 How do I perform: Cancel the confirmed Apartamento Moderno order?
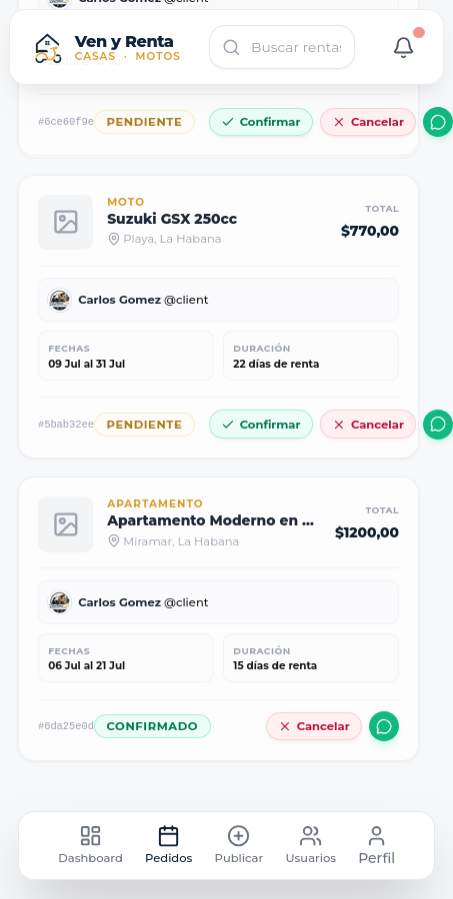click(314, 726)
